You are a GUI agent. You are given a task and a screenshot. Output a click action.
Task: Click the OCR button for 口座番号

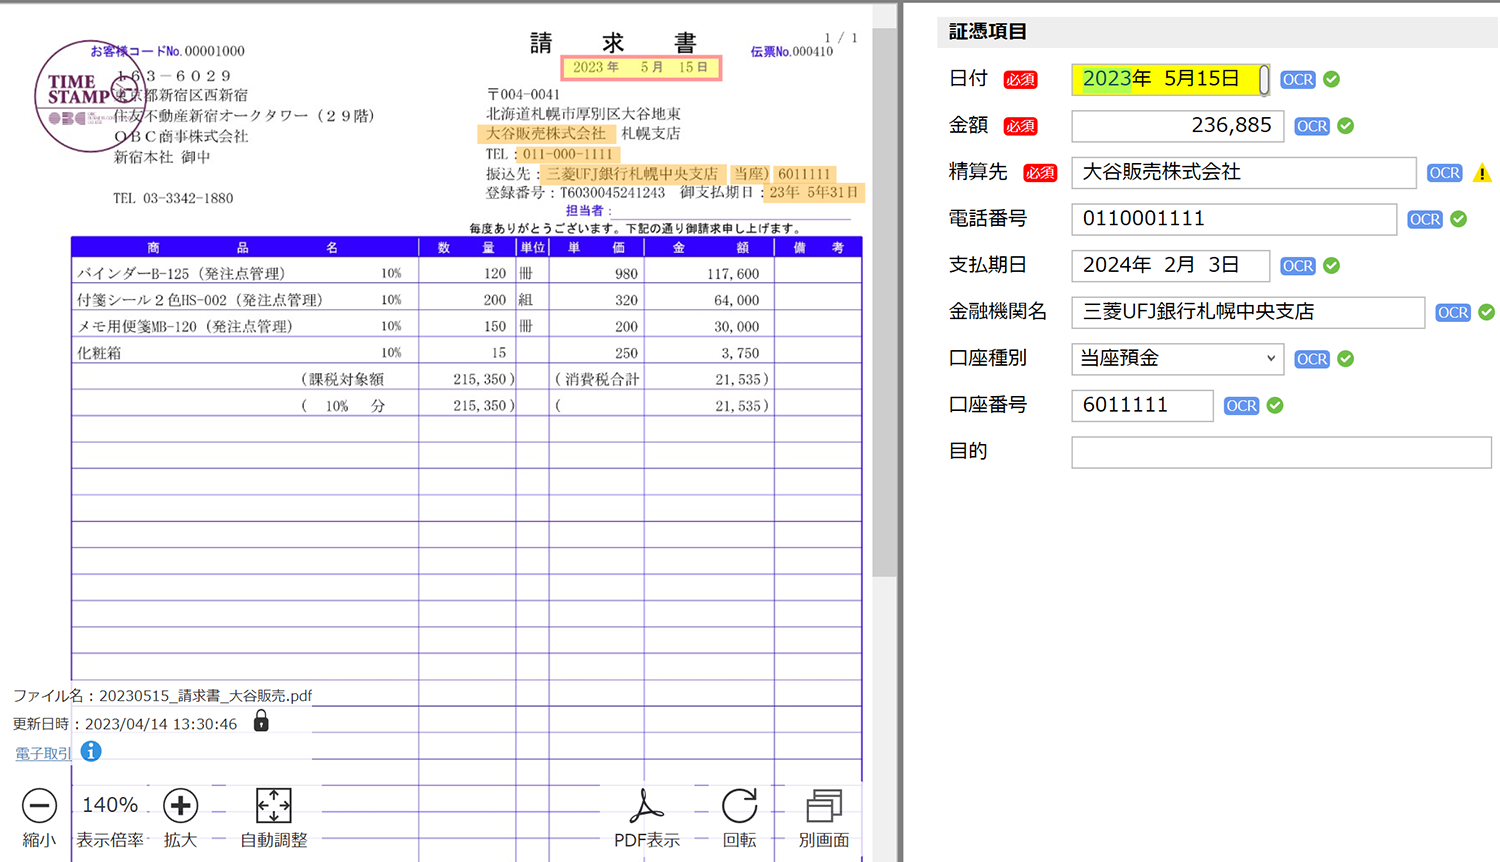click(1241, 406)
